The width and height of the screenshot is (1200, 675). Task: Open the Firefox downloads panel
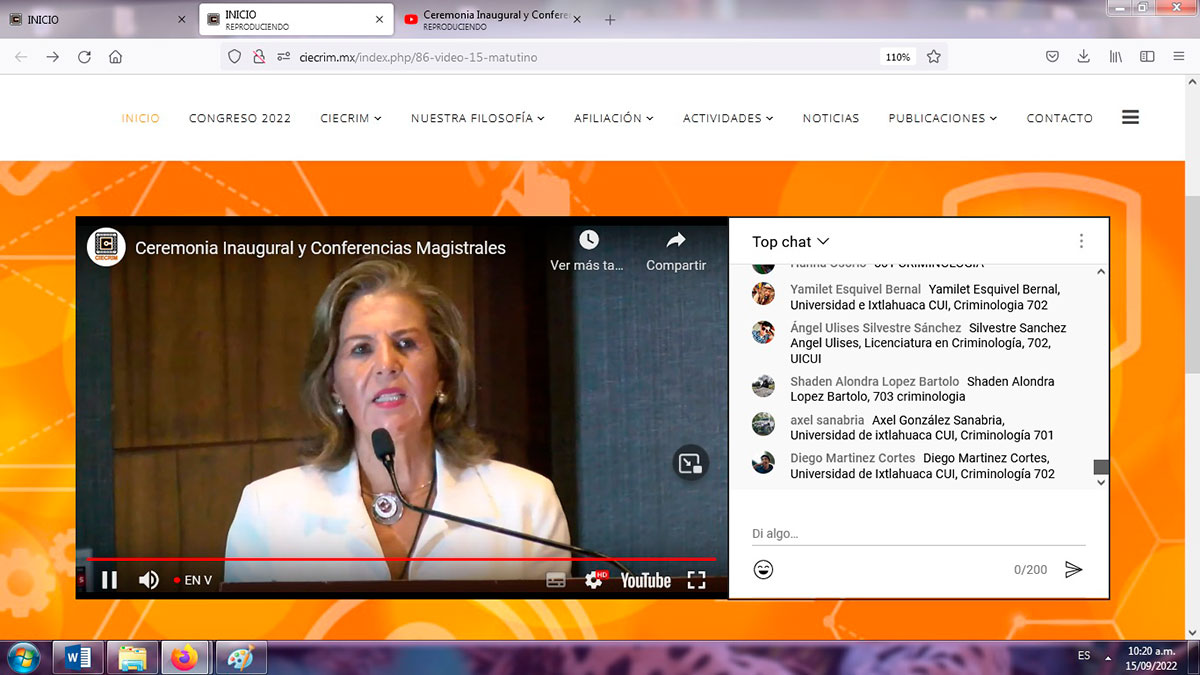pyautogui.click(x=1083, y=57)
